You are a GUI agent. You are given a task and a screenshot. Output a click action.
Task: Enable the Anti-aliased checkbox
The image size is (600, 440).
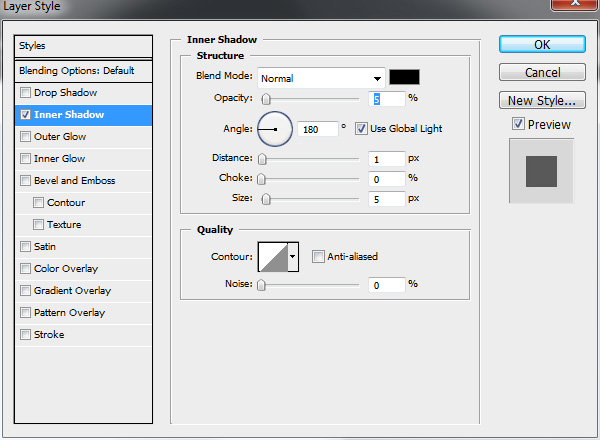tap(318, 256)
